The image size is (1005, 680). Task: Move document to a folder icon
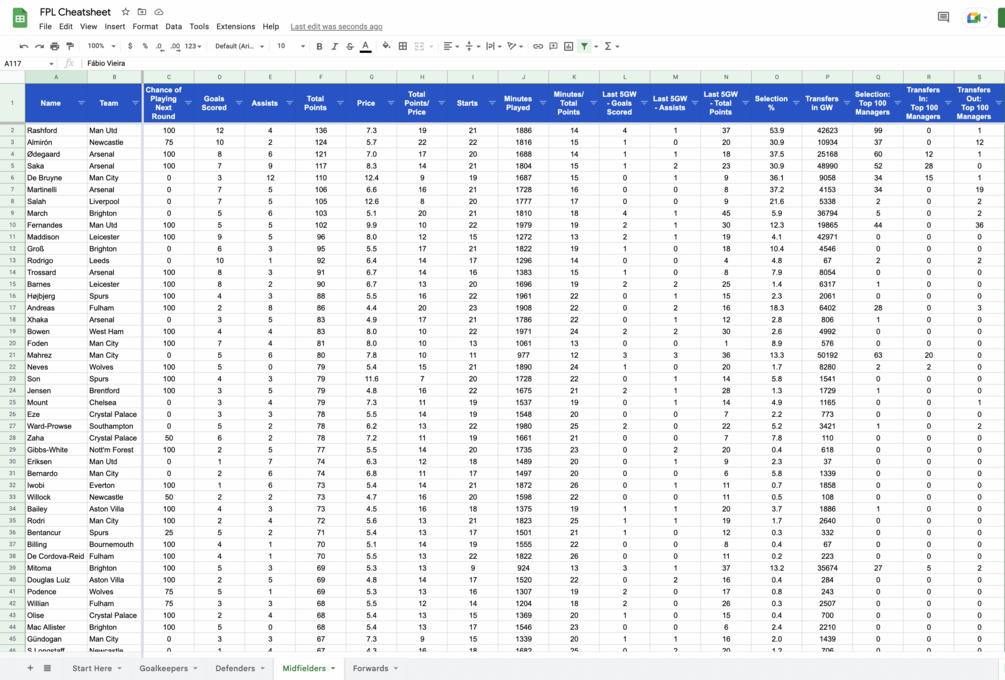142,12
